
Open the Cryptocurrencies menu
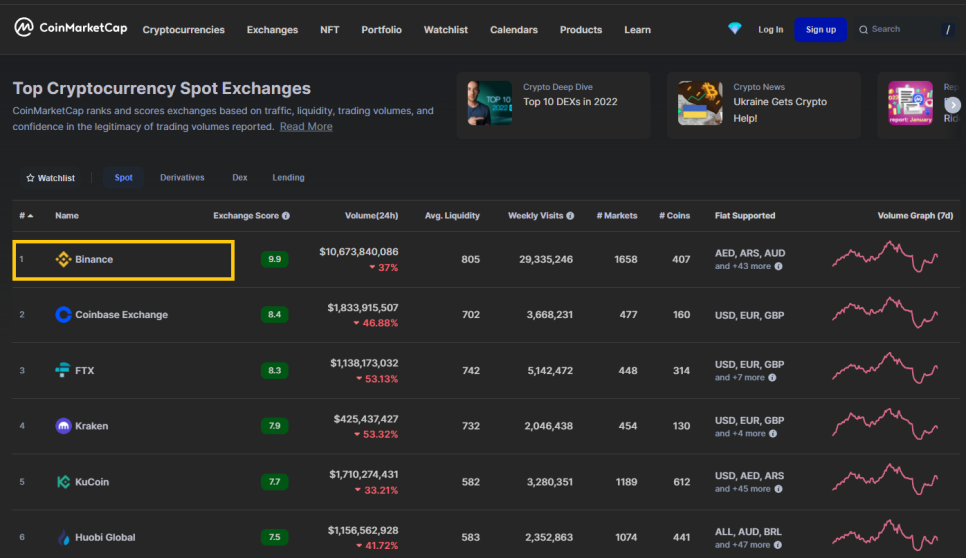coord(184,30)
